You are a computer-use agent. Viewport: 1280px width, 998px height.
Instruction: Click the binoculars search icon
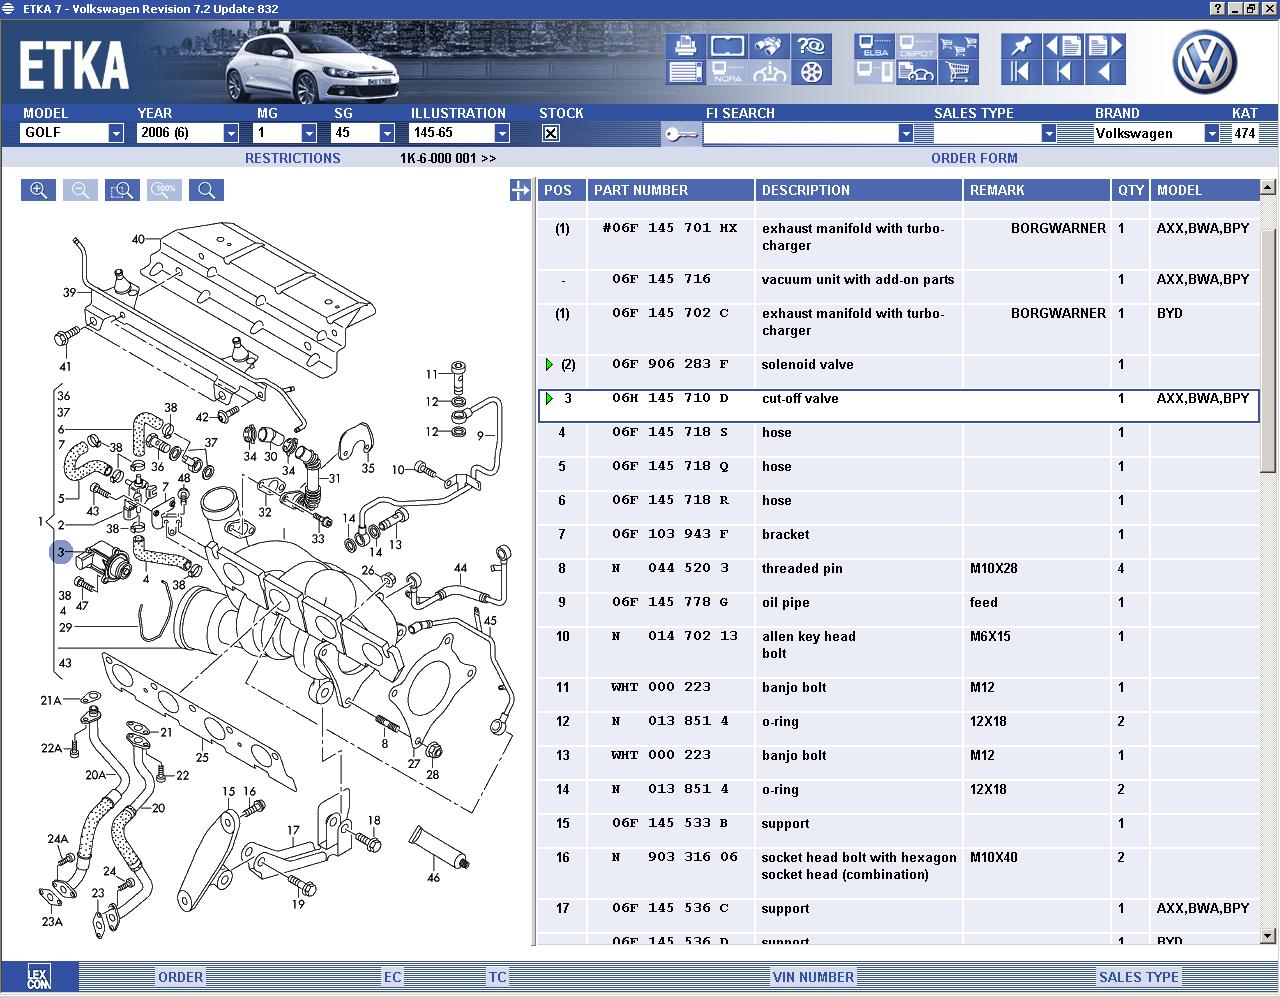click(x=769, y=46)
